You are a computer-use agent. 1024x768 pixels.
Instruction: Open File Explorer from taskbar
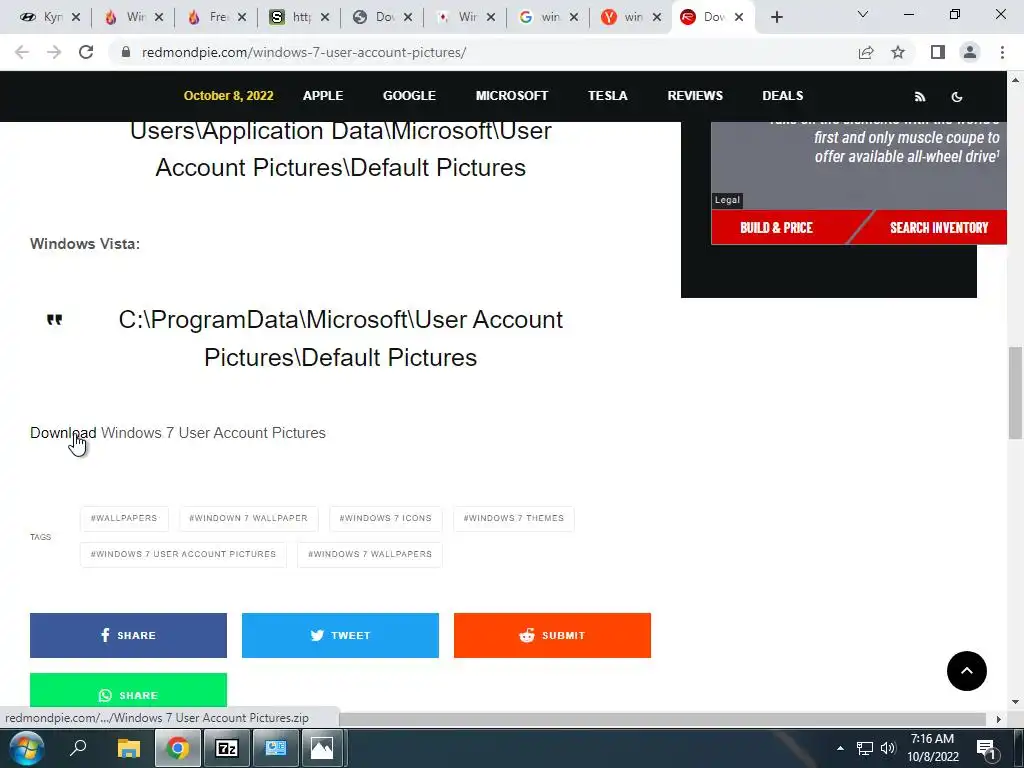pyautogui.click(x=129, y=748)
